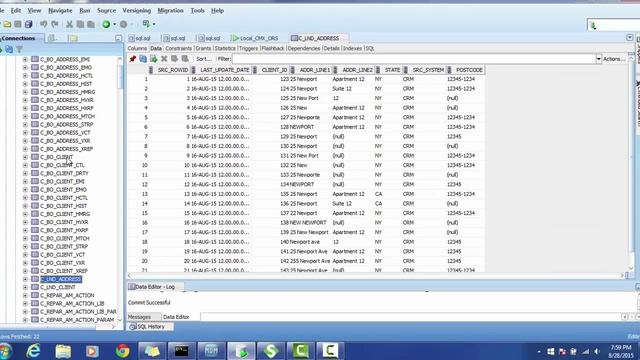The height and width of the screenshot is (360, 640).
Task: Click the Copy toolbar icon
Action: 80,24
